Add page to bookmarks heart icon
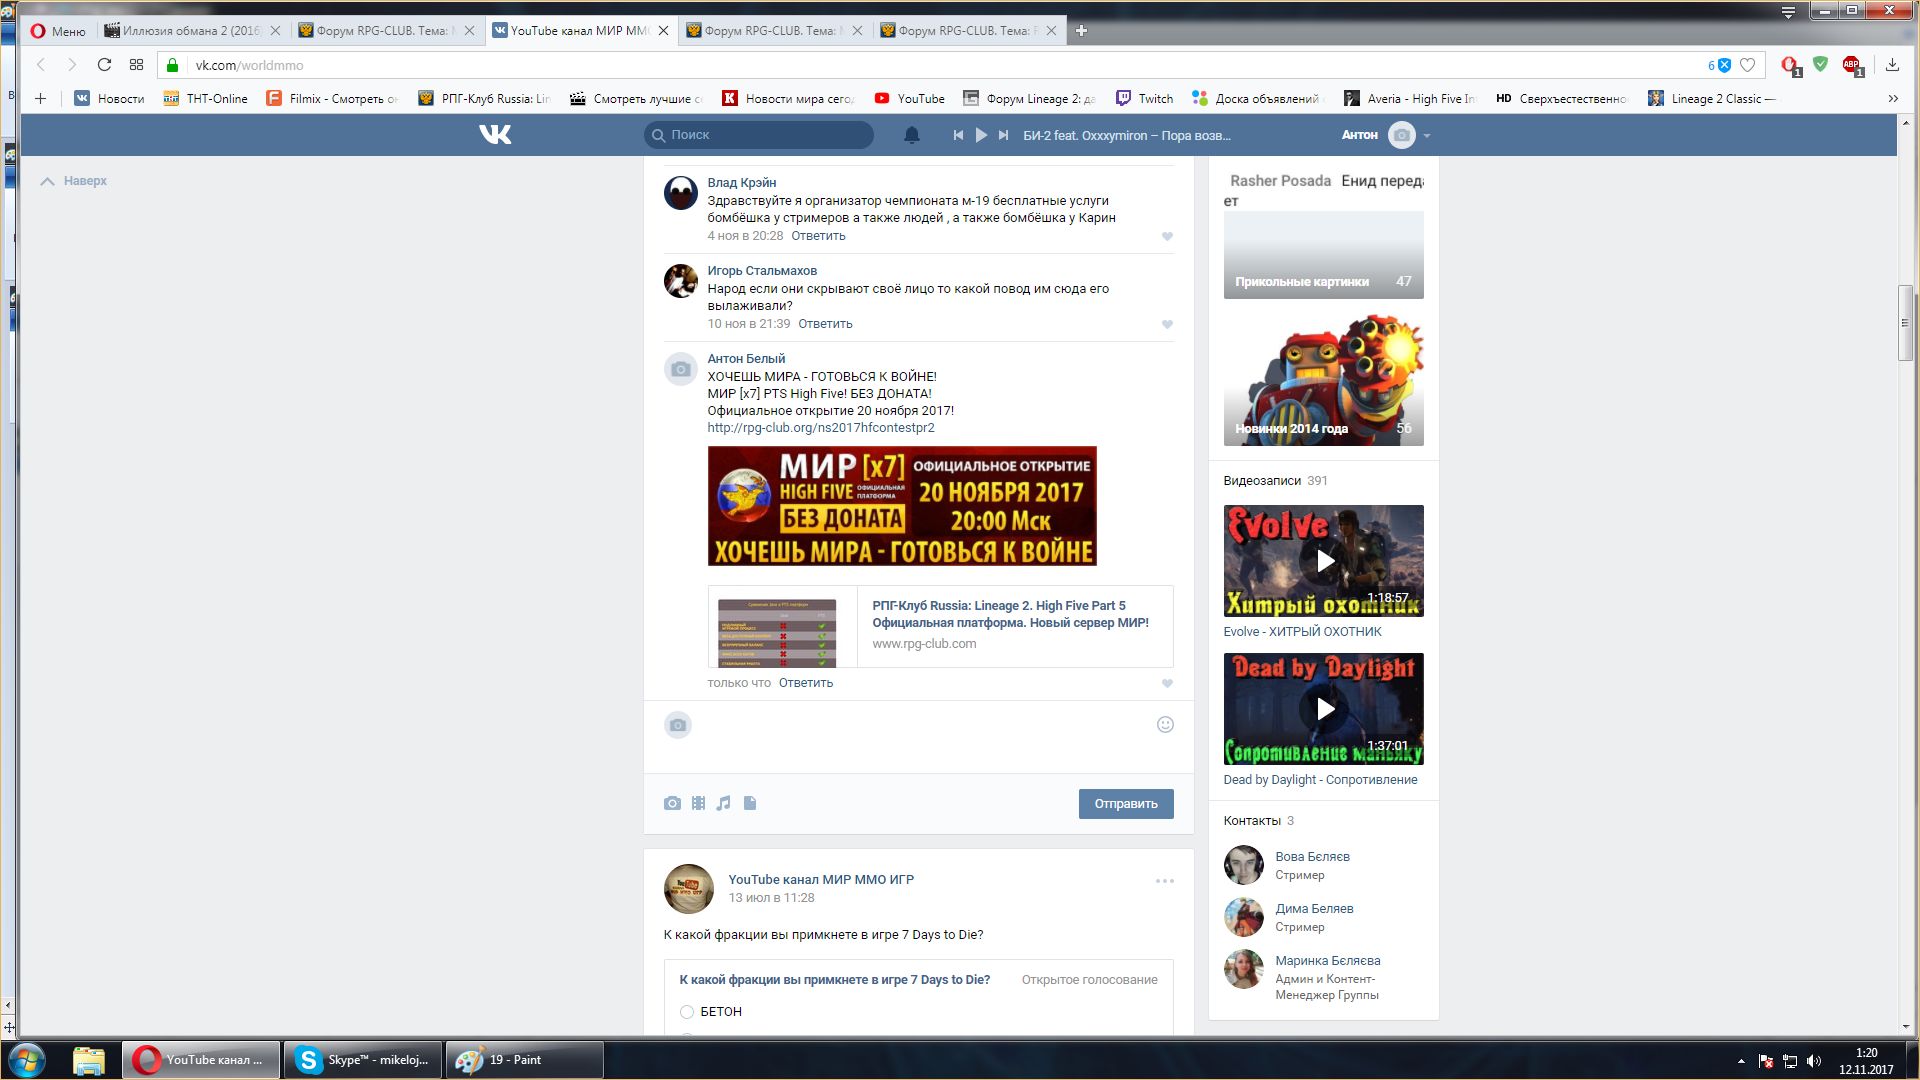 pos(1747,65)
